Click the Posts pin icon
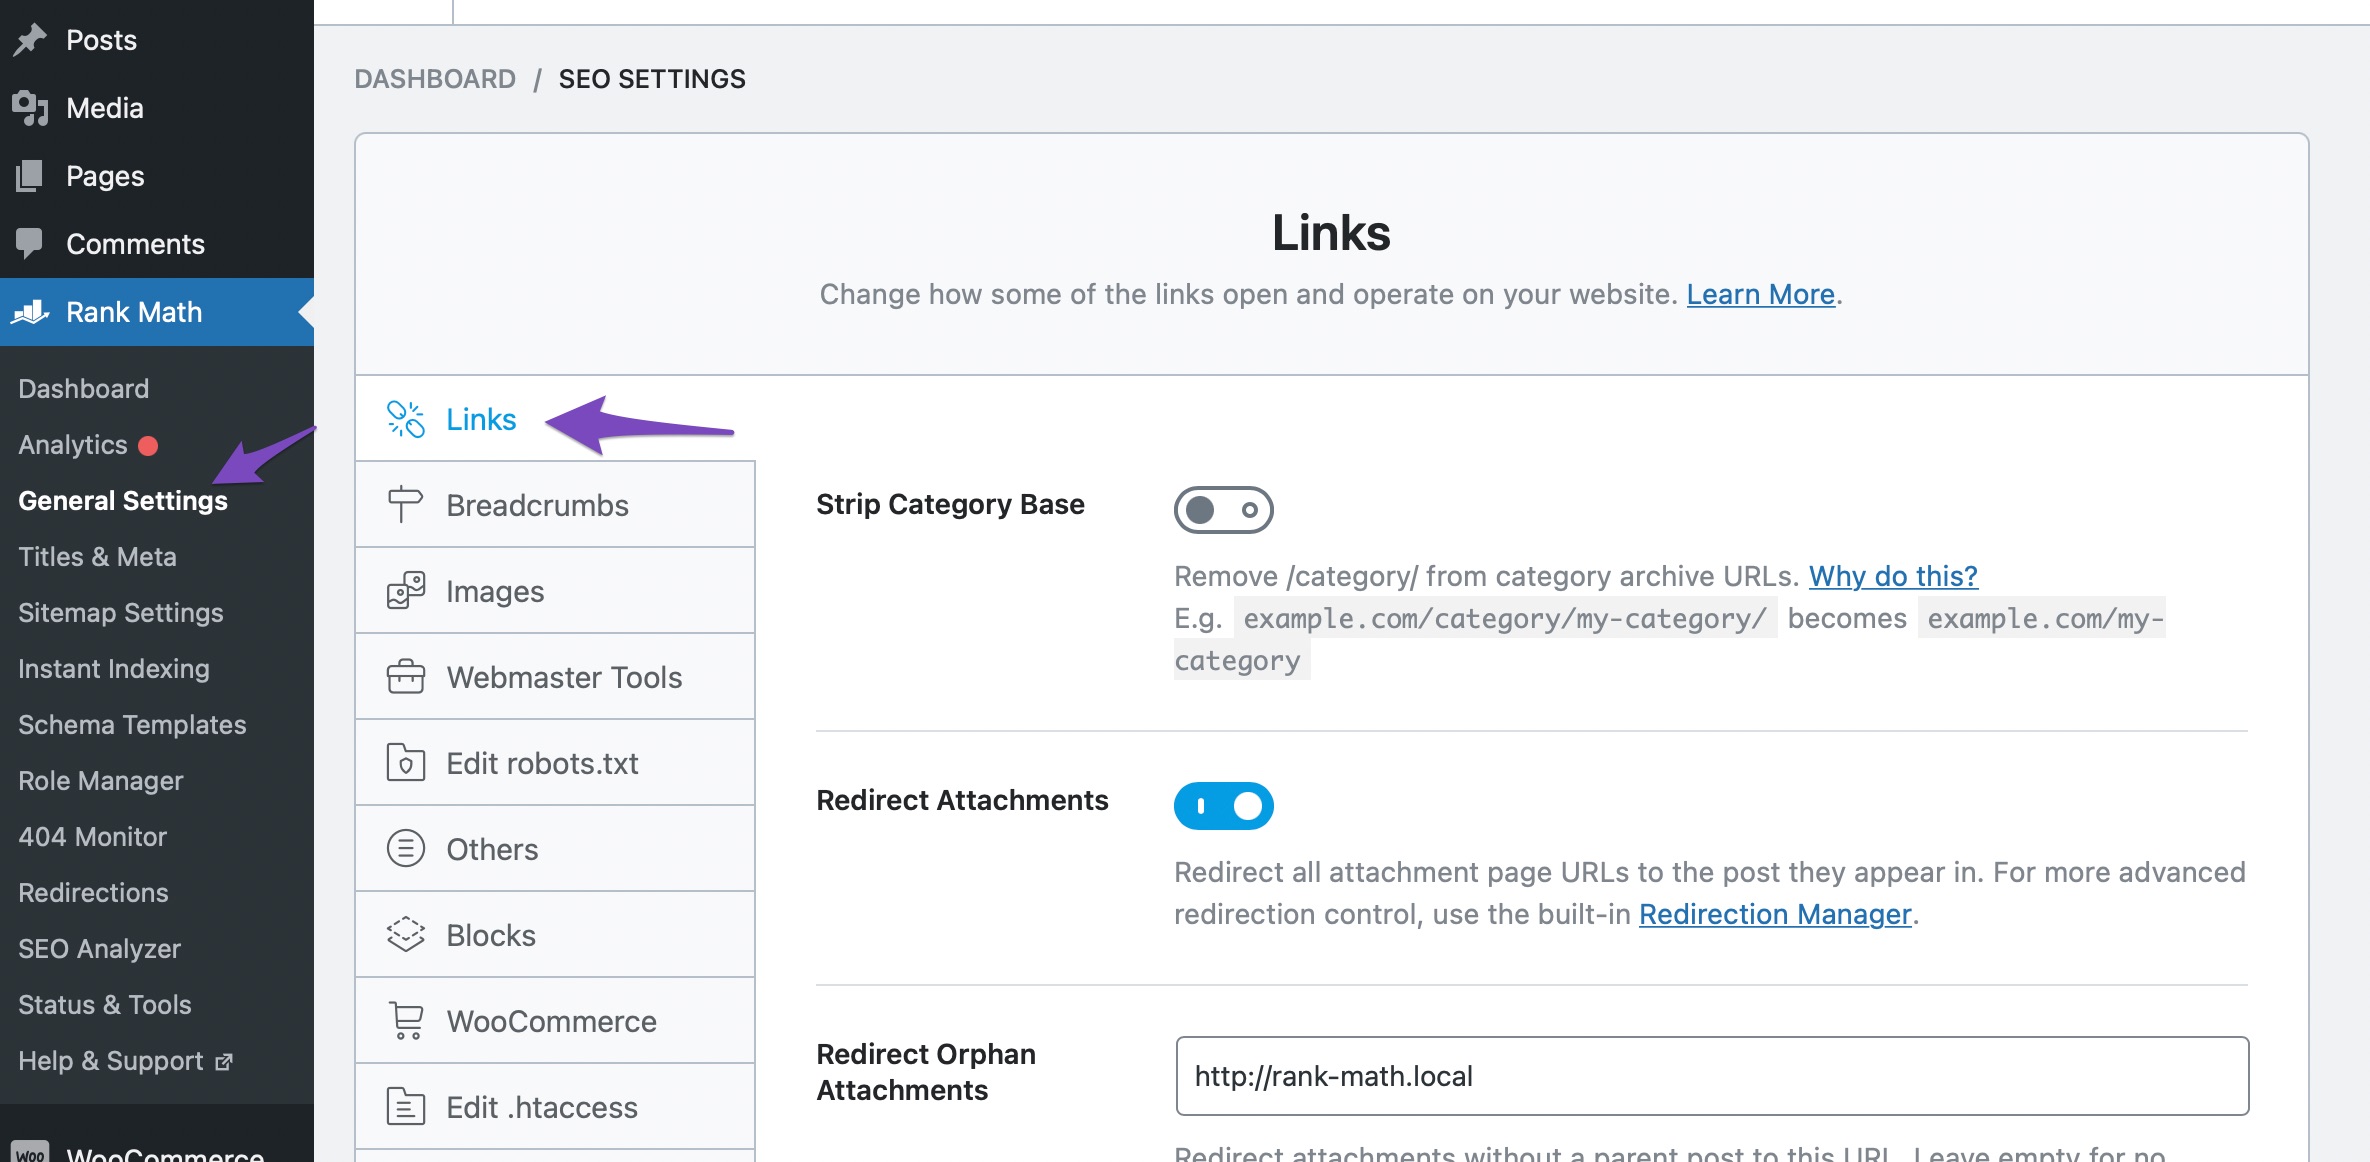2370x1162 pixels. (30, 40)
